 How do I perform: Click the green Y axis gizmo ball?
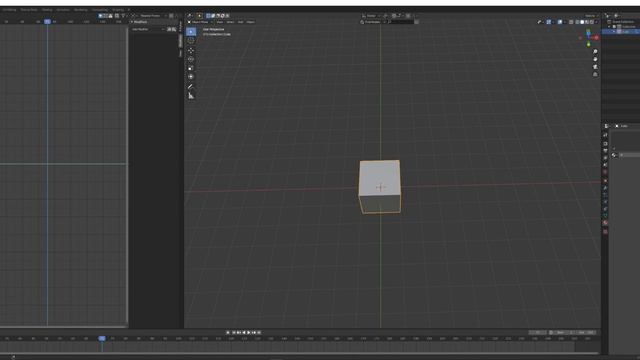tap(589, 44)
